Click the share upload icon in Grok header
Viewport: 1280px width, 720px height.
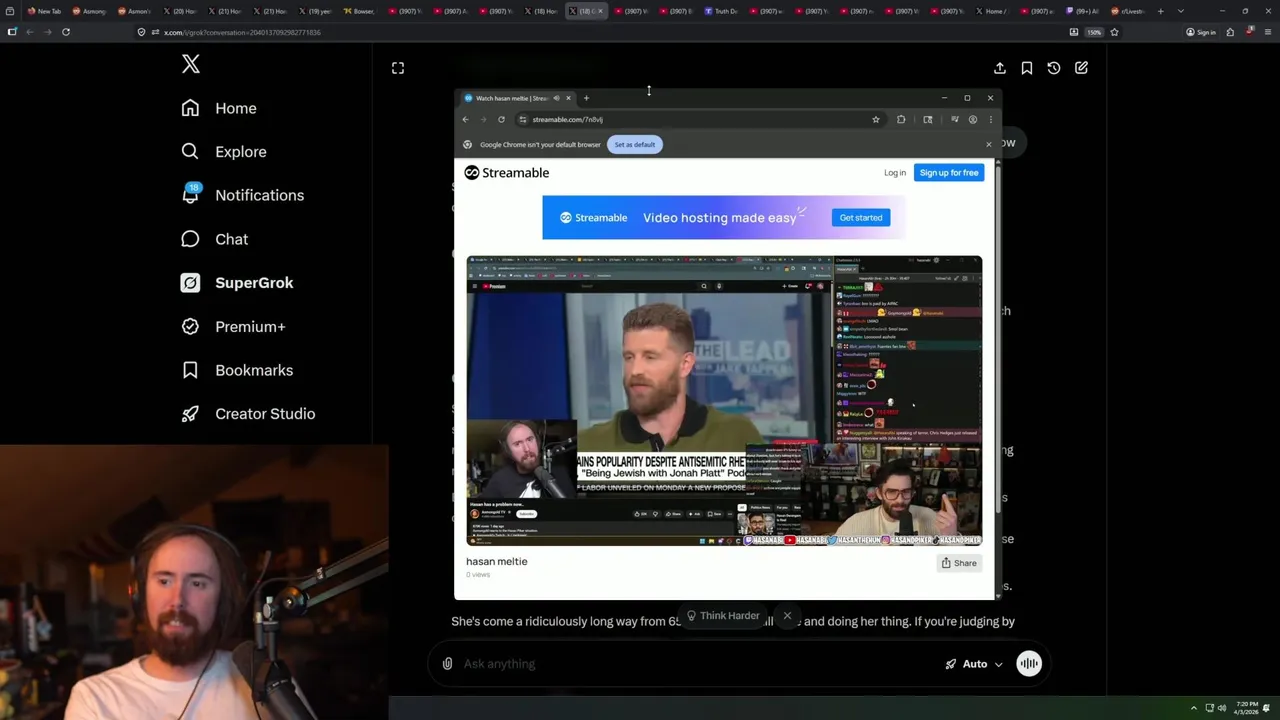point(1000,68)
